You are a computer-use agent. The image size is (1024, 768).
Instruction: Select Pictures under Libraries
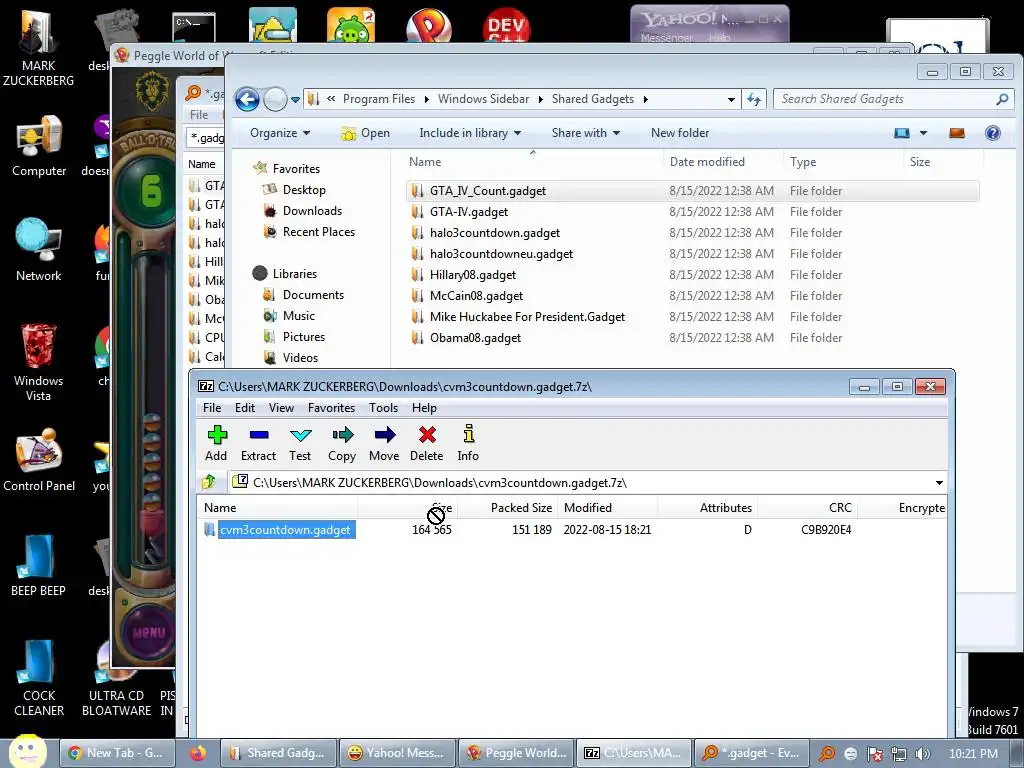(304, 337)
